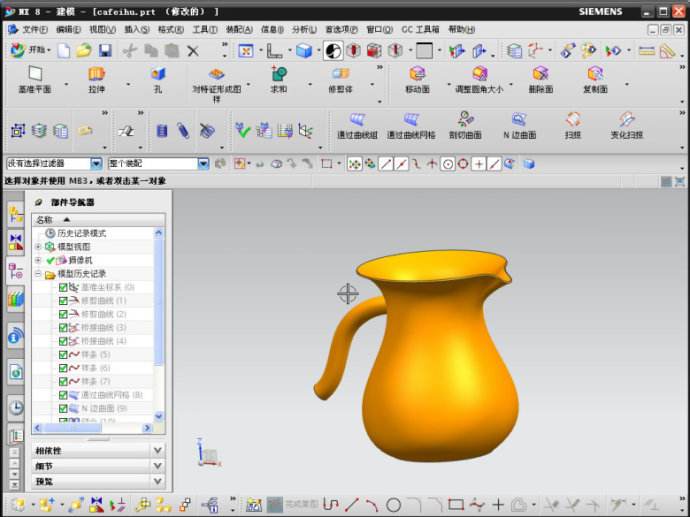Click the black and white sphere face analysis icon
690x517 pixels.
[333, 51]
